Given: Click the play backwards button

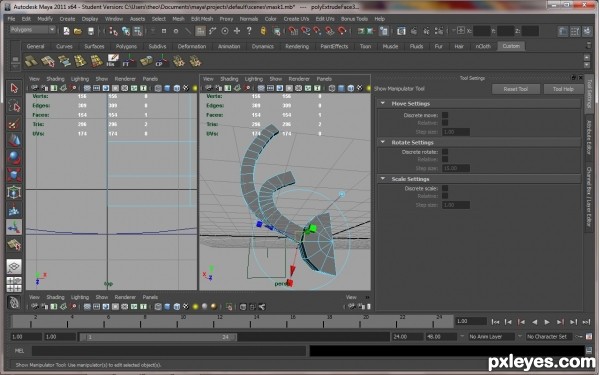Looking at the screenshot, I should (x=535, y=322).
